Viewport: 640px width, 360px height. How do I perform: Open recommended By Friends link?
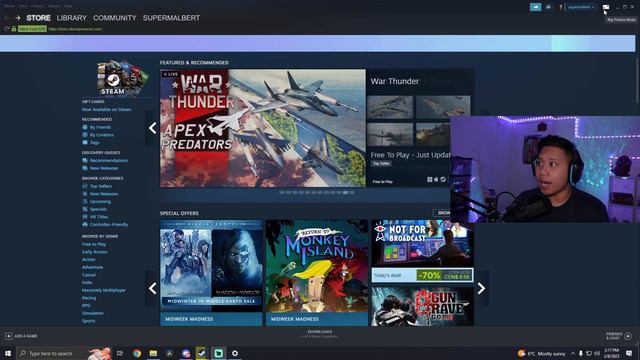(100, 127)
